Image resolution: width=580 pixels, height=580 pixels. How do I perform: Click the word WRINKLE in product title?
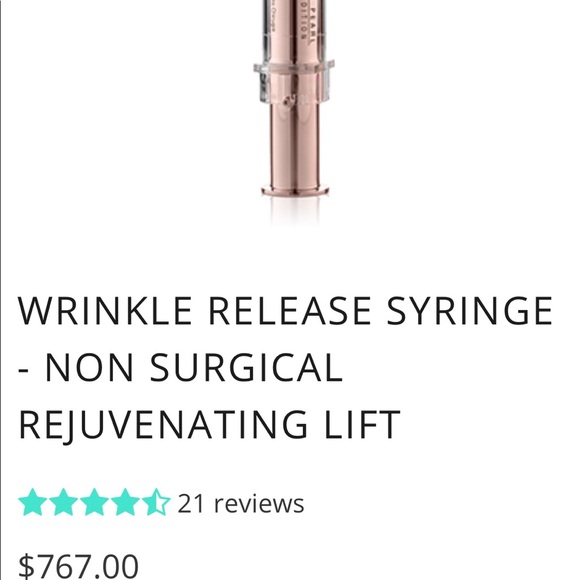(105, 311)
